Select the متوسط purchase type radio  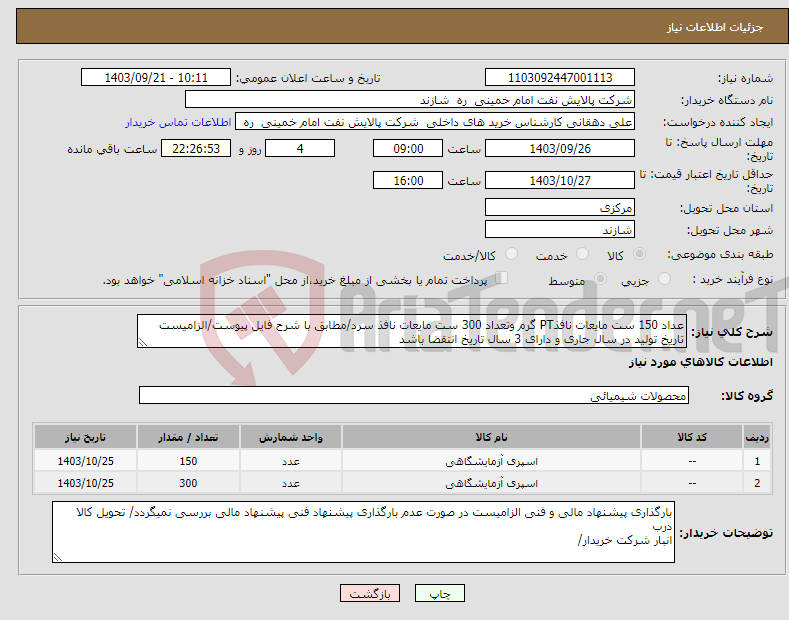coord(600,278)
